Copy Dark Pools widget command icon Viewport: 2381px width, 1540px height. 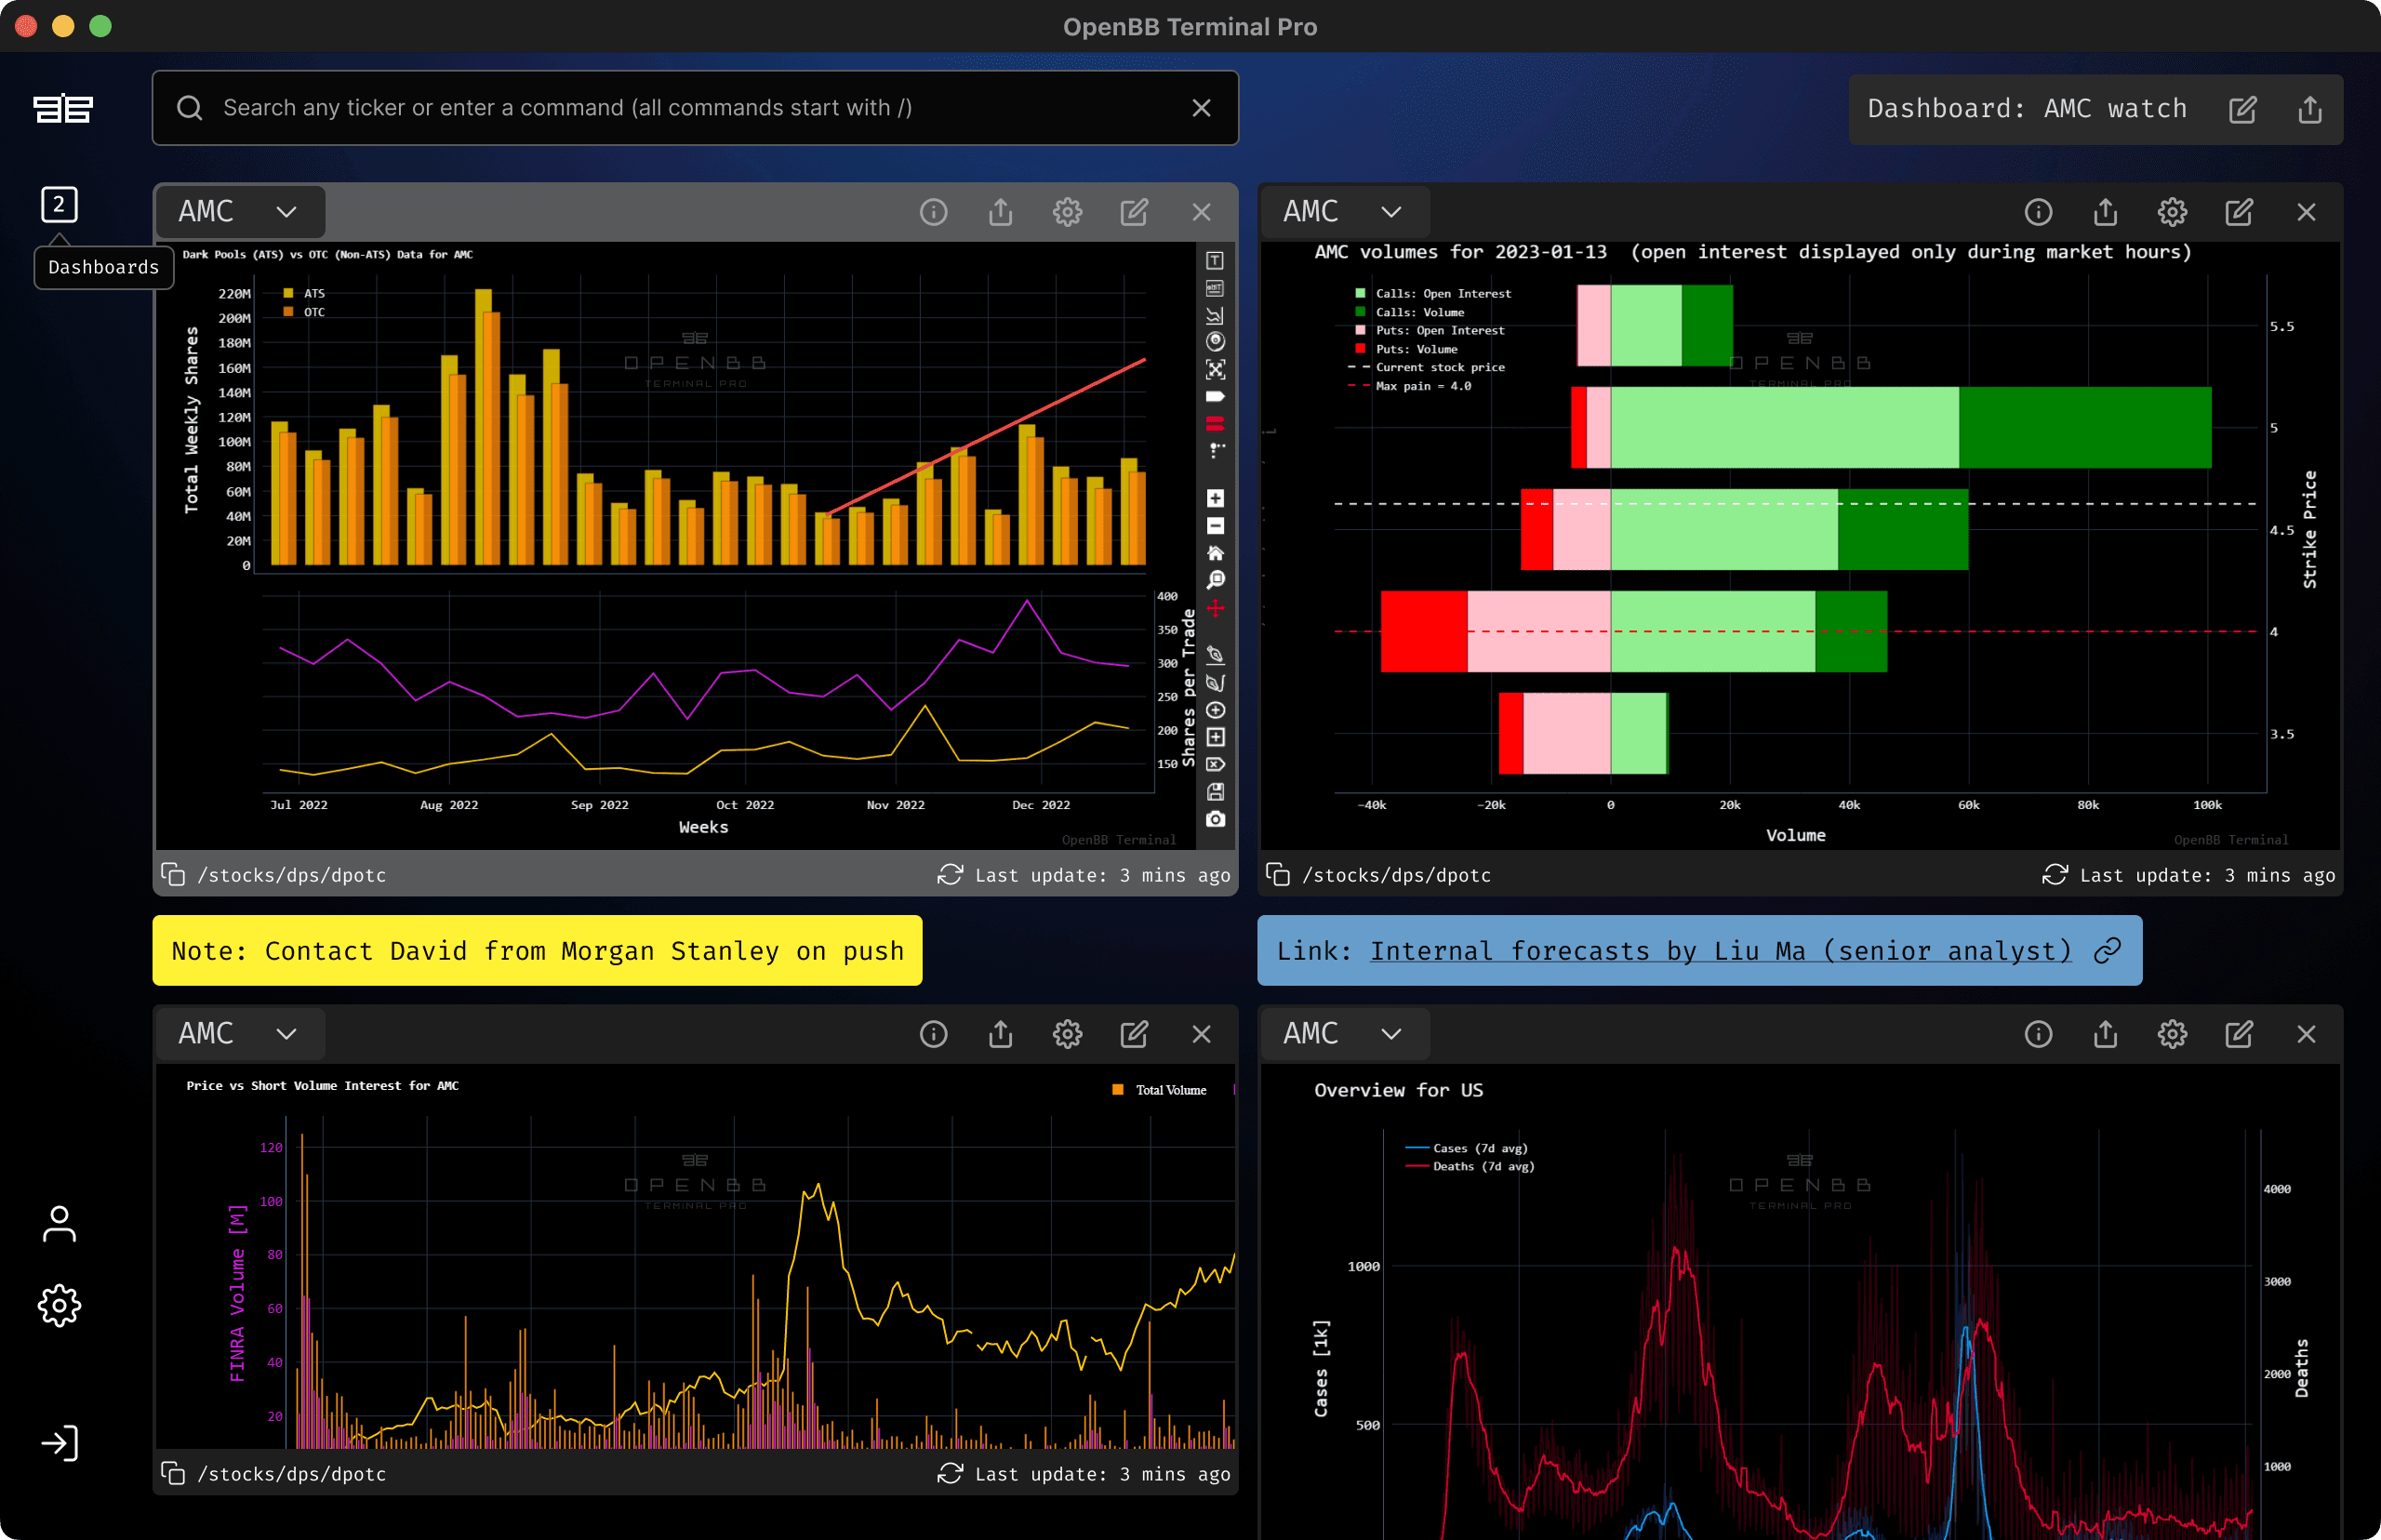[173, 875]
